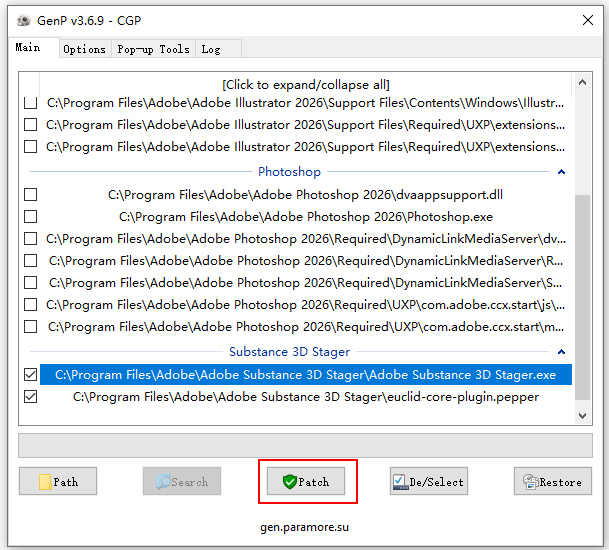Check com.adobe.ccx.start\m... checkbox
The height and width of the screenshot is (550, 609).
click(31, 327)
